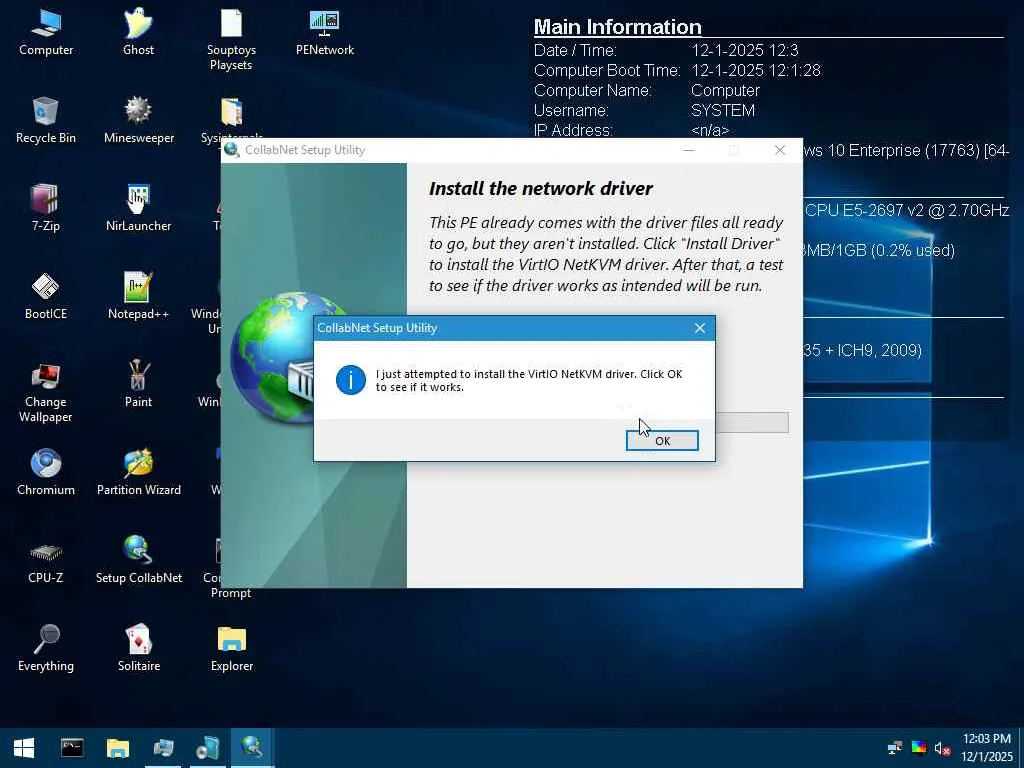
Task: Open Command Prompt from the taskbar
Action: (72, 748)
